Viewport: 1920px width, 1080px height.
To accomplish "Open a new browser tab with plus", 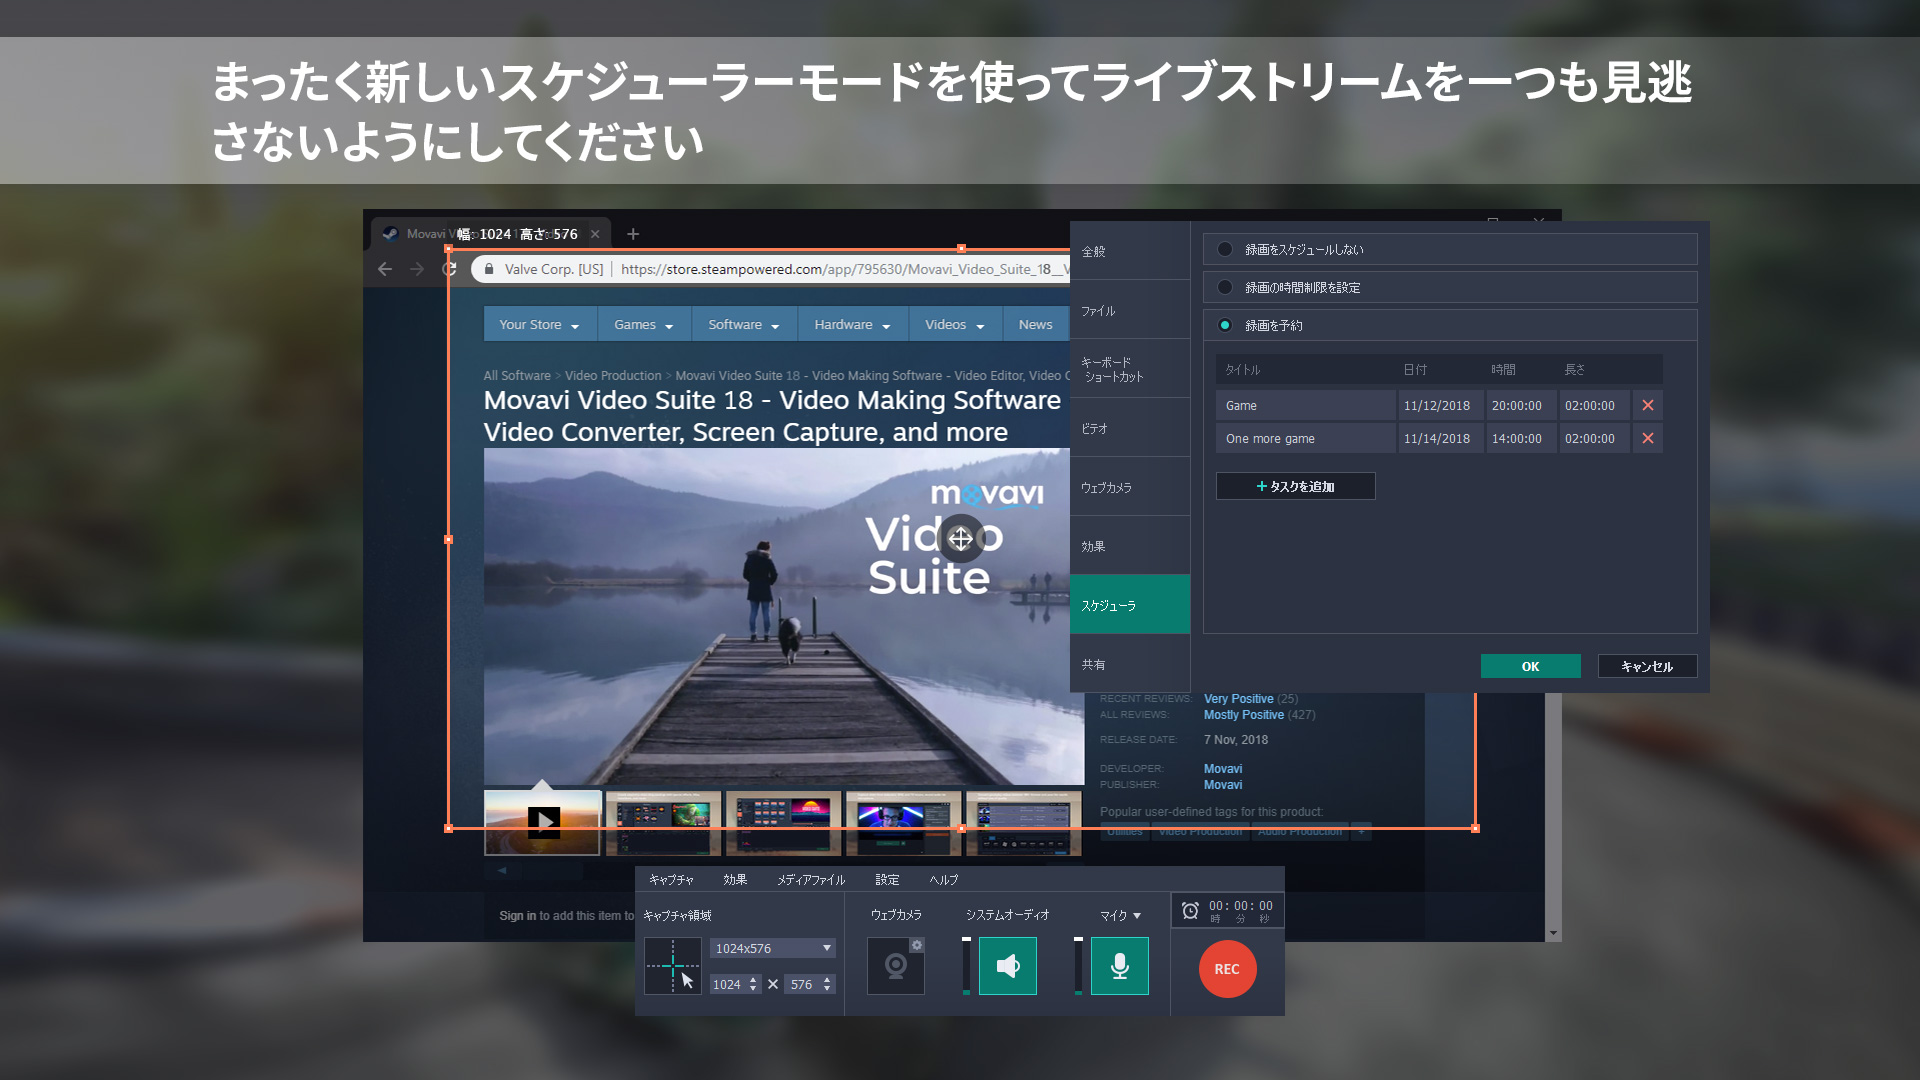I will [633, 234].
